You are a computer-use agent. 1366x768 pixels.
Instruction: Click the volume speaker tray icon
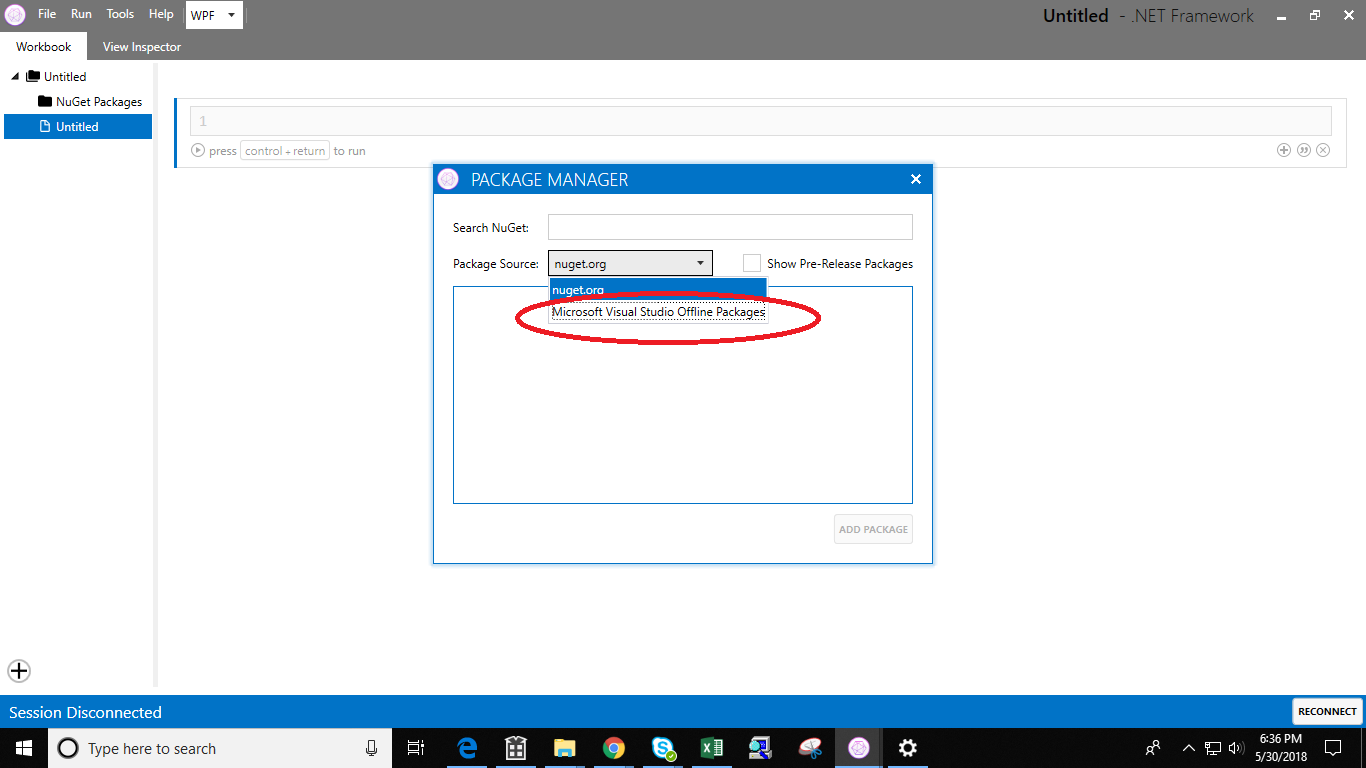click(1236, 748)
